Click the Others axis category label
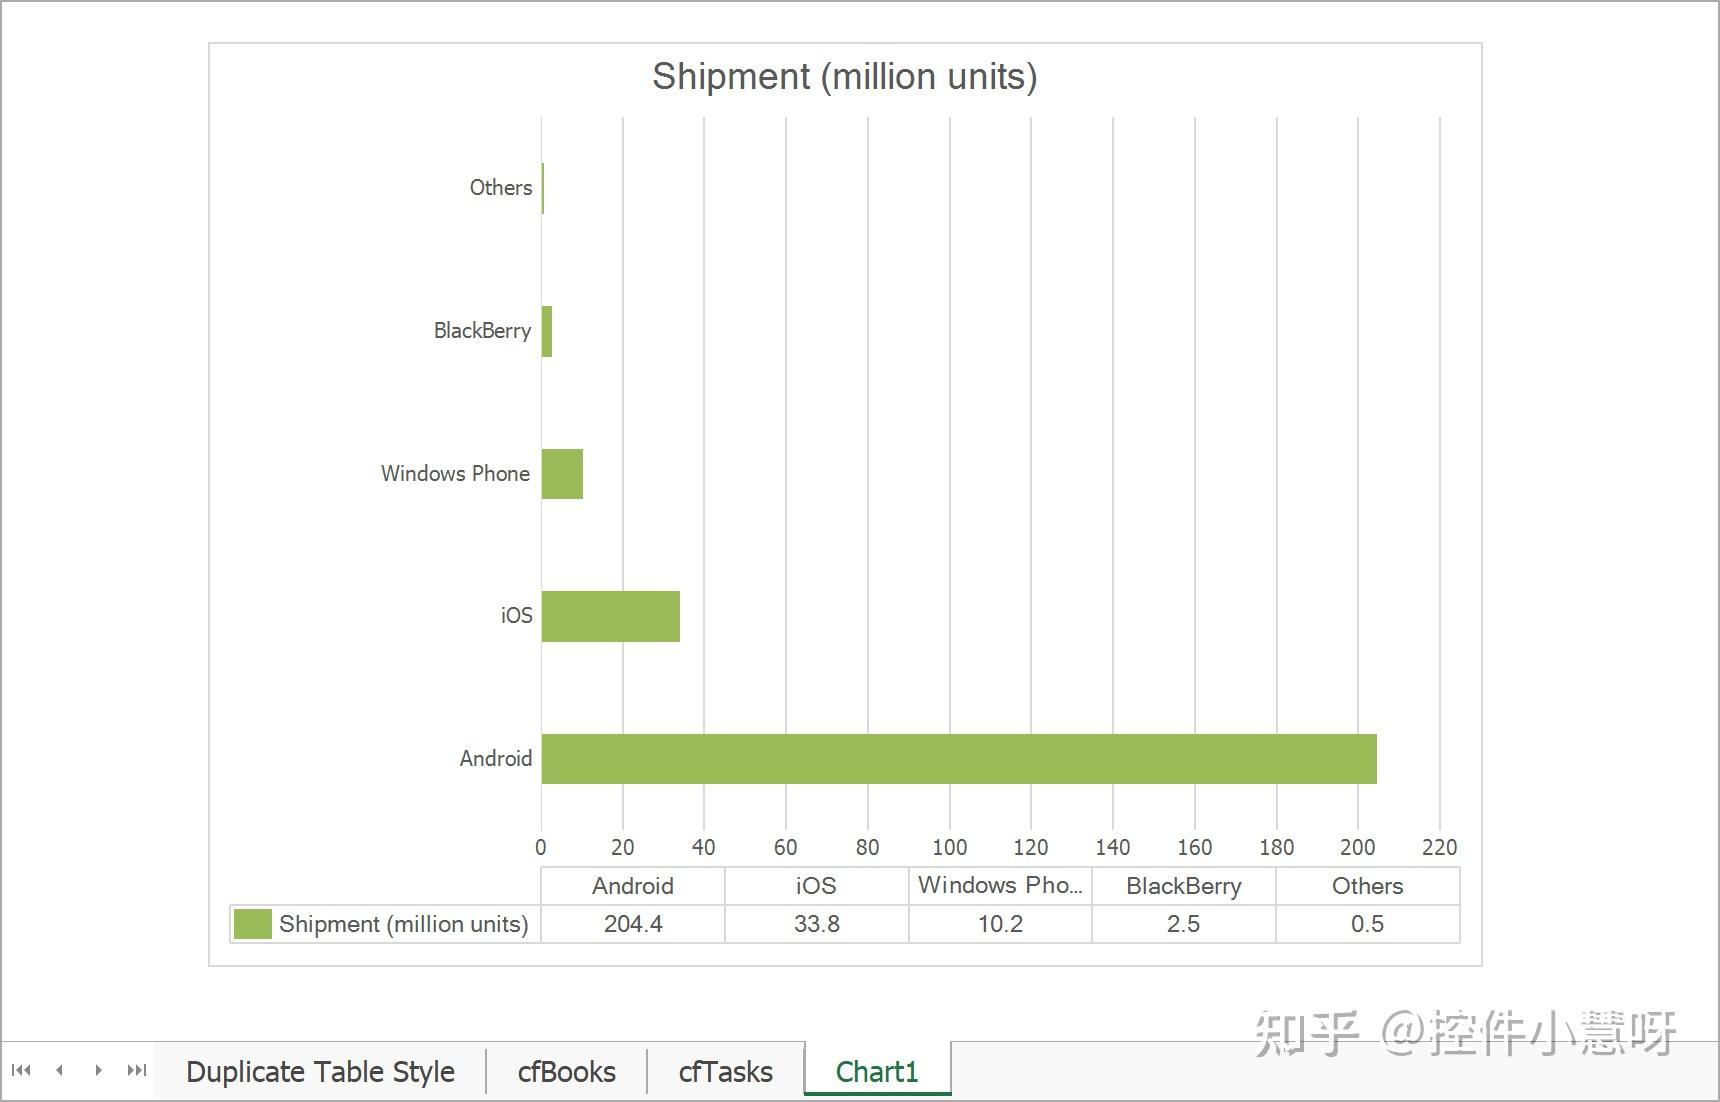The image size is (1720, 1102). pyautogui.click(x=501, y=188)
